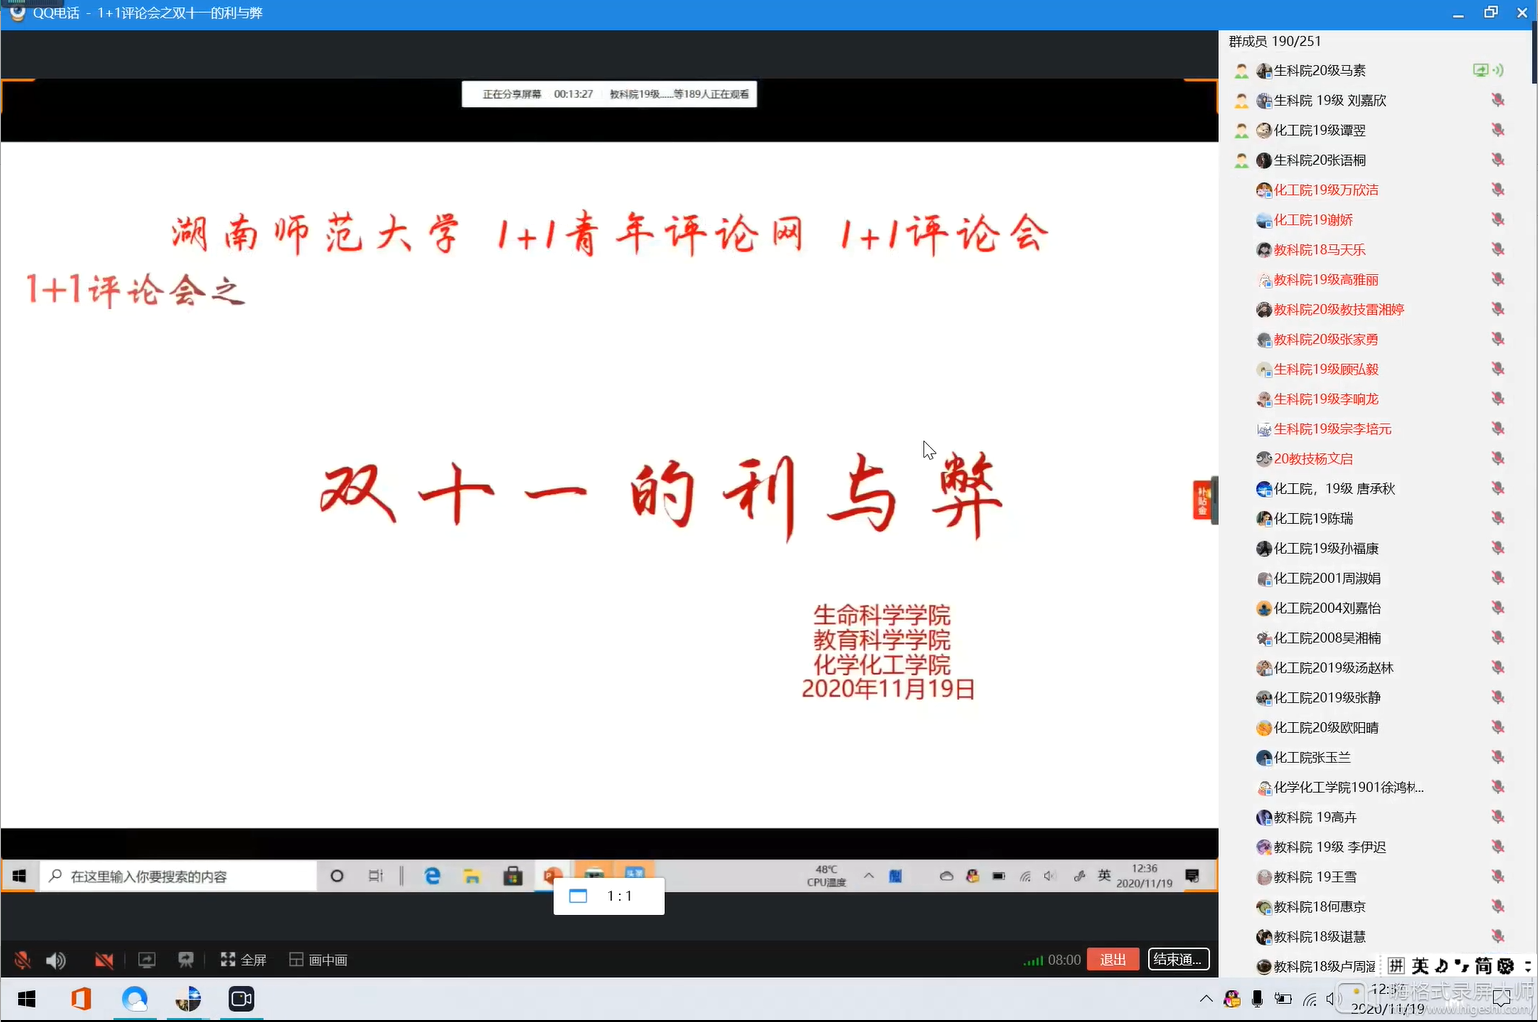
Task: Unmute the microphone in the call toolbar
Action: 22,960
